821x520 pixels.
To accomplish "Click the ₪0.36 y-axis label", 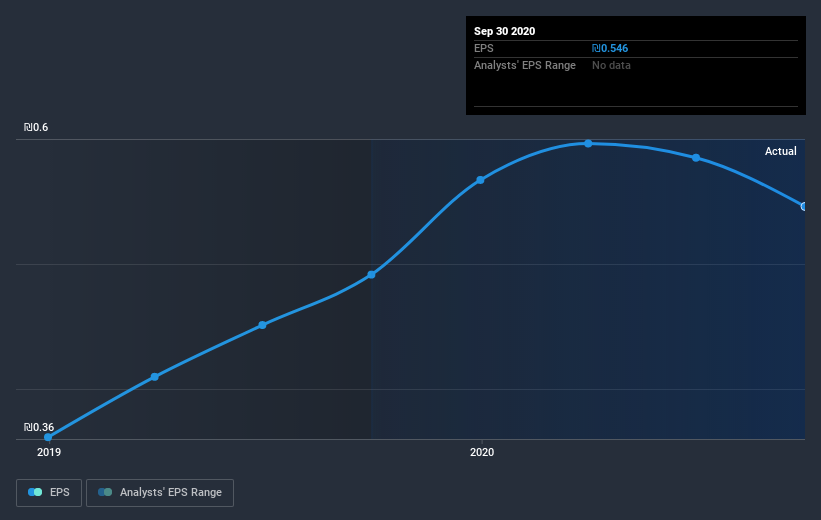I will tap(39, 427).
